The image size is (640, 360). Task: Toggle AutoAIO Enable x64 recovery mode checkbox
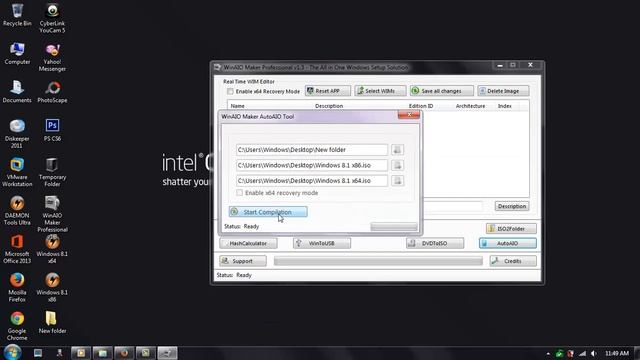[x=240, y=193]
